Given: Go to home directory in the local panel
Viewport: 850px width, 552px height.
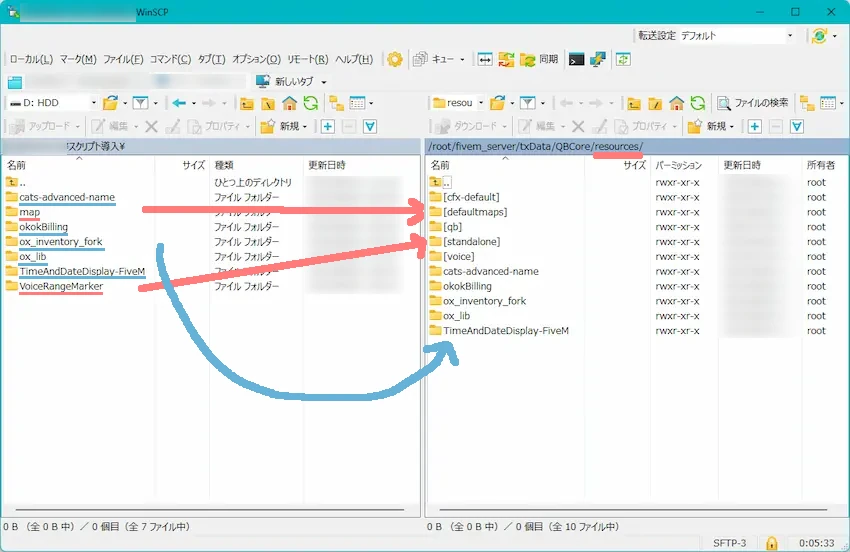Looking at the screenshot, I should tap(289, 102).
